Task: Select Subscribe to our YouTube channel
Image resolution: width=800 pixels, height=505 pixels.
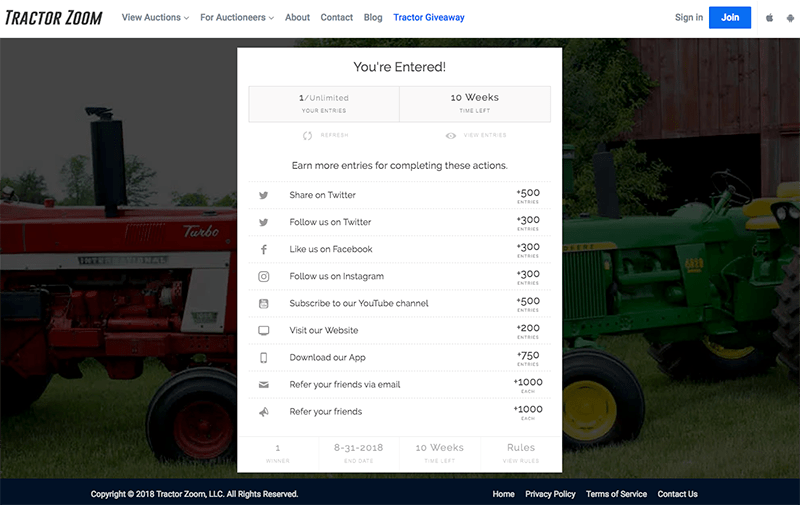Action: click(399, 304)
